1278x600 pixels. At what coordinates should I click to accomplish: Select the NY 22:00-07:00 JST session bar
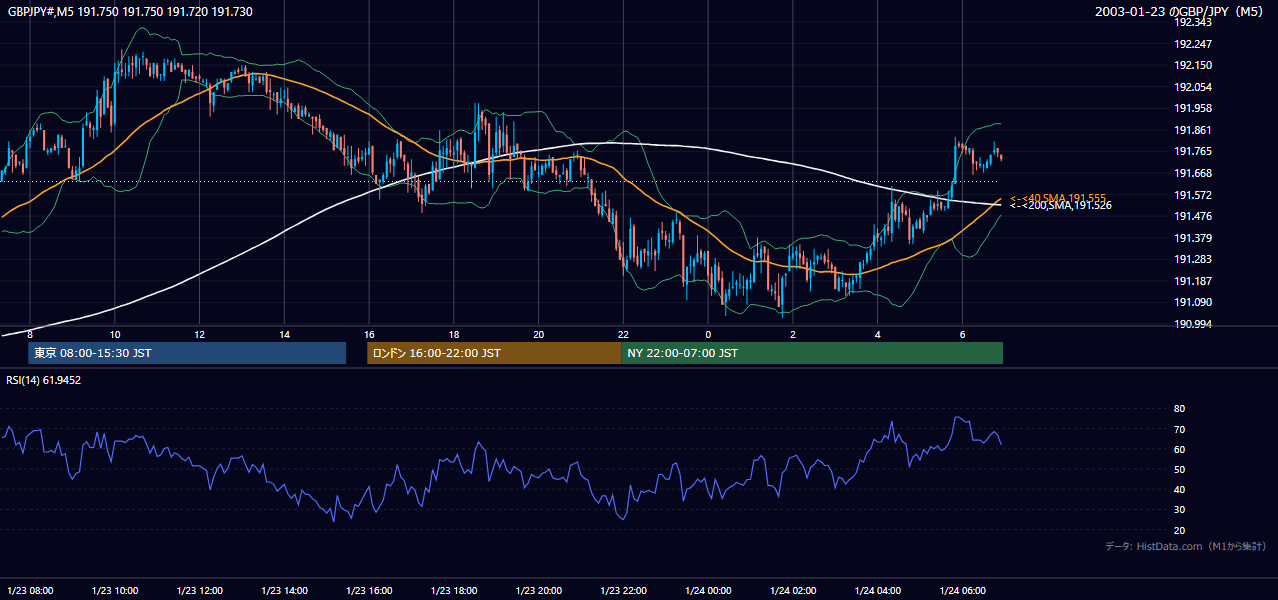coord(812,353)
